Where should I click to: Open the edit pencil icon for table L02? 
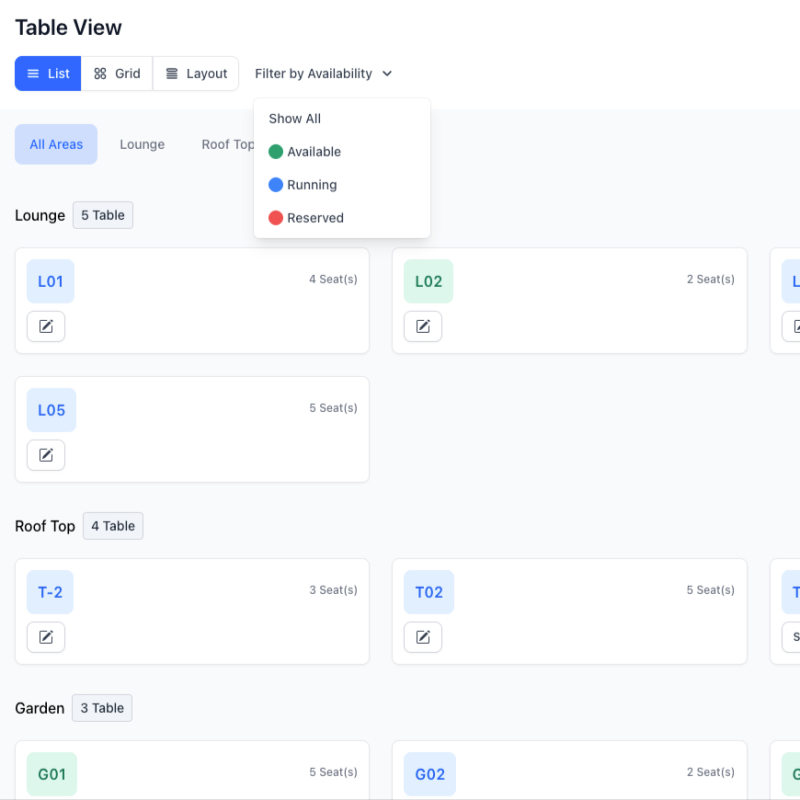423,326
